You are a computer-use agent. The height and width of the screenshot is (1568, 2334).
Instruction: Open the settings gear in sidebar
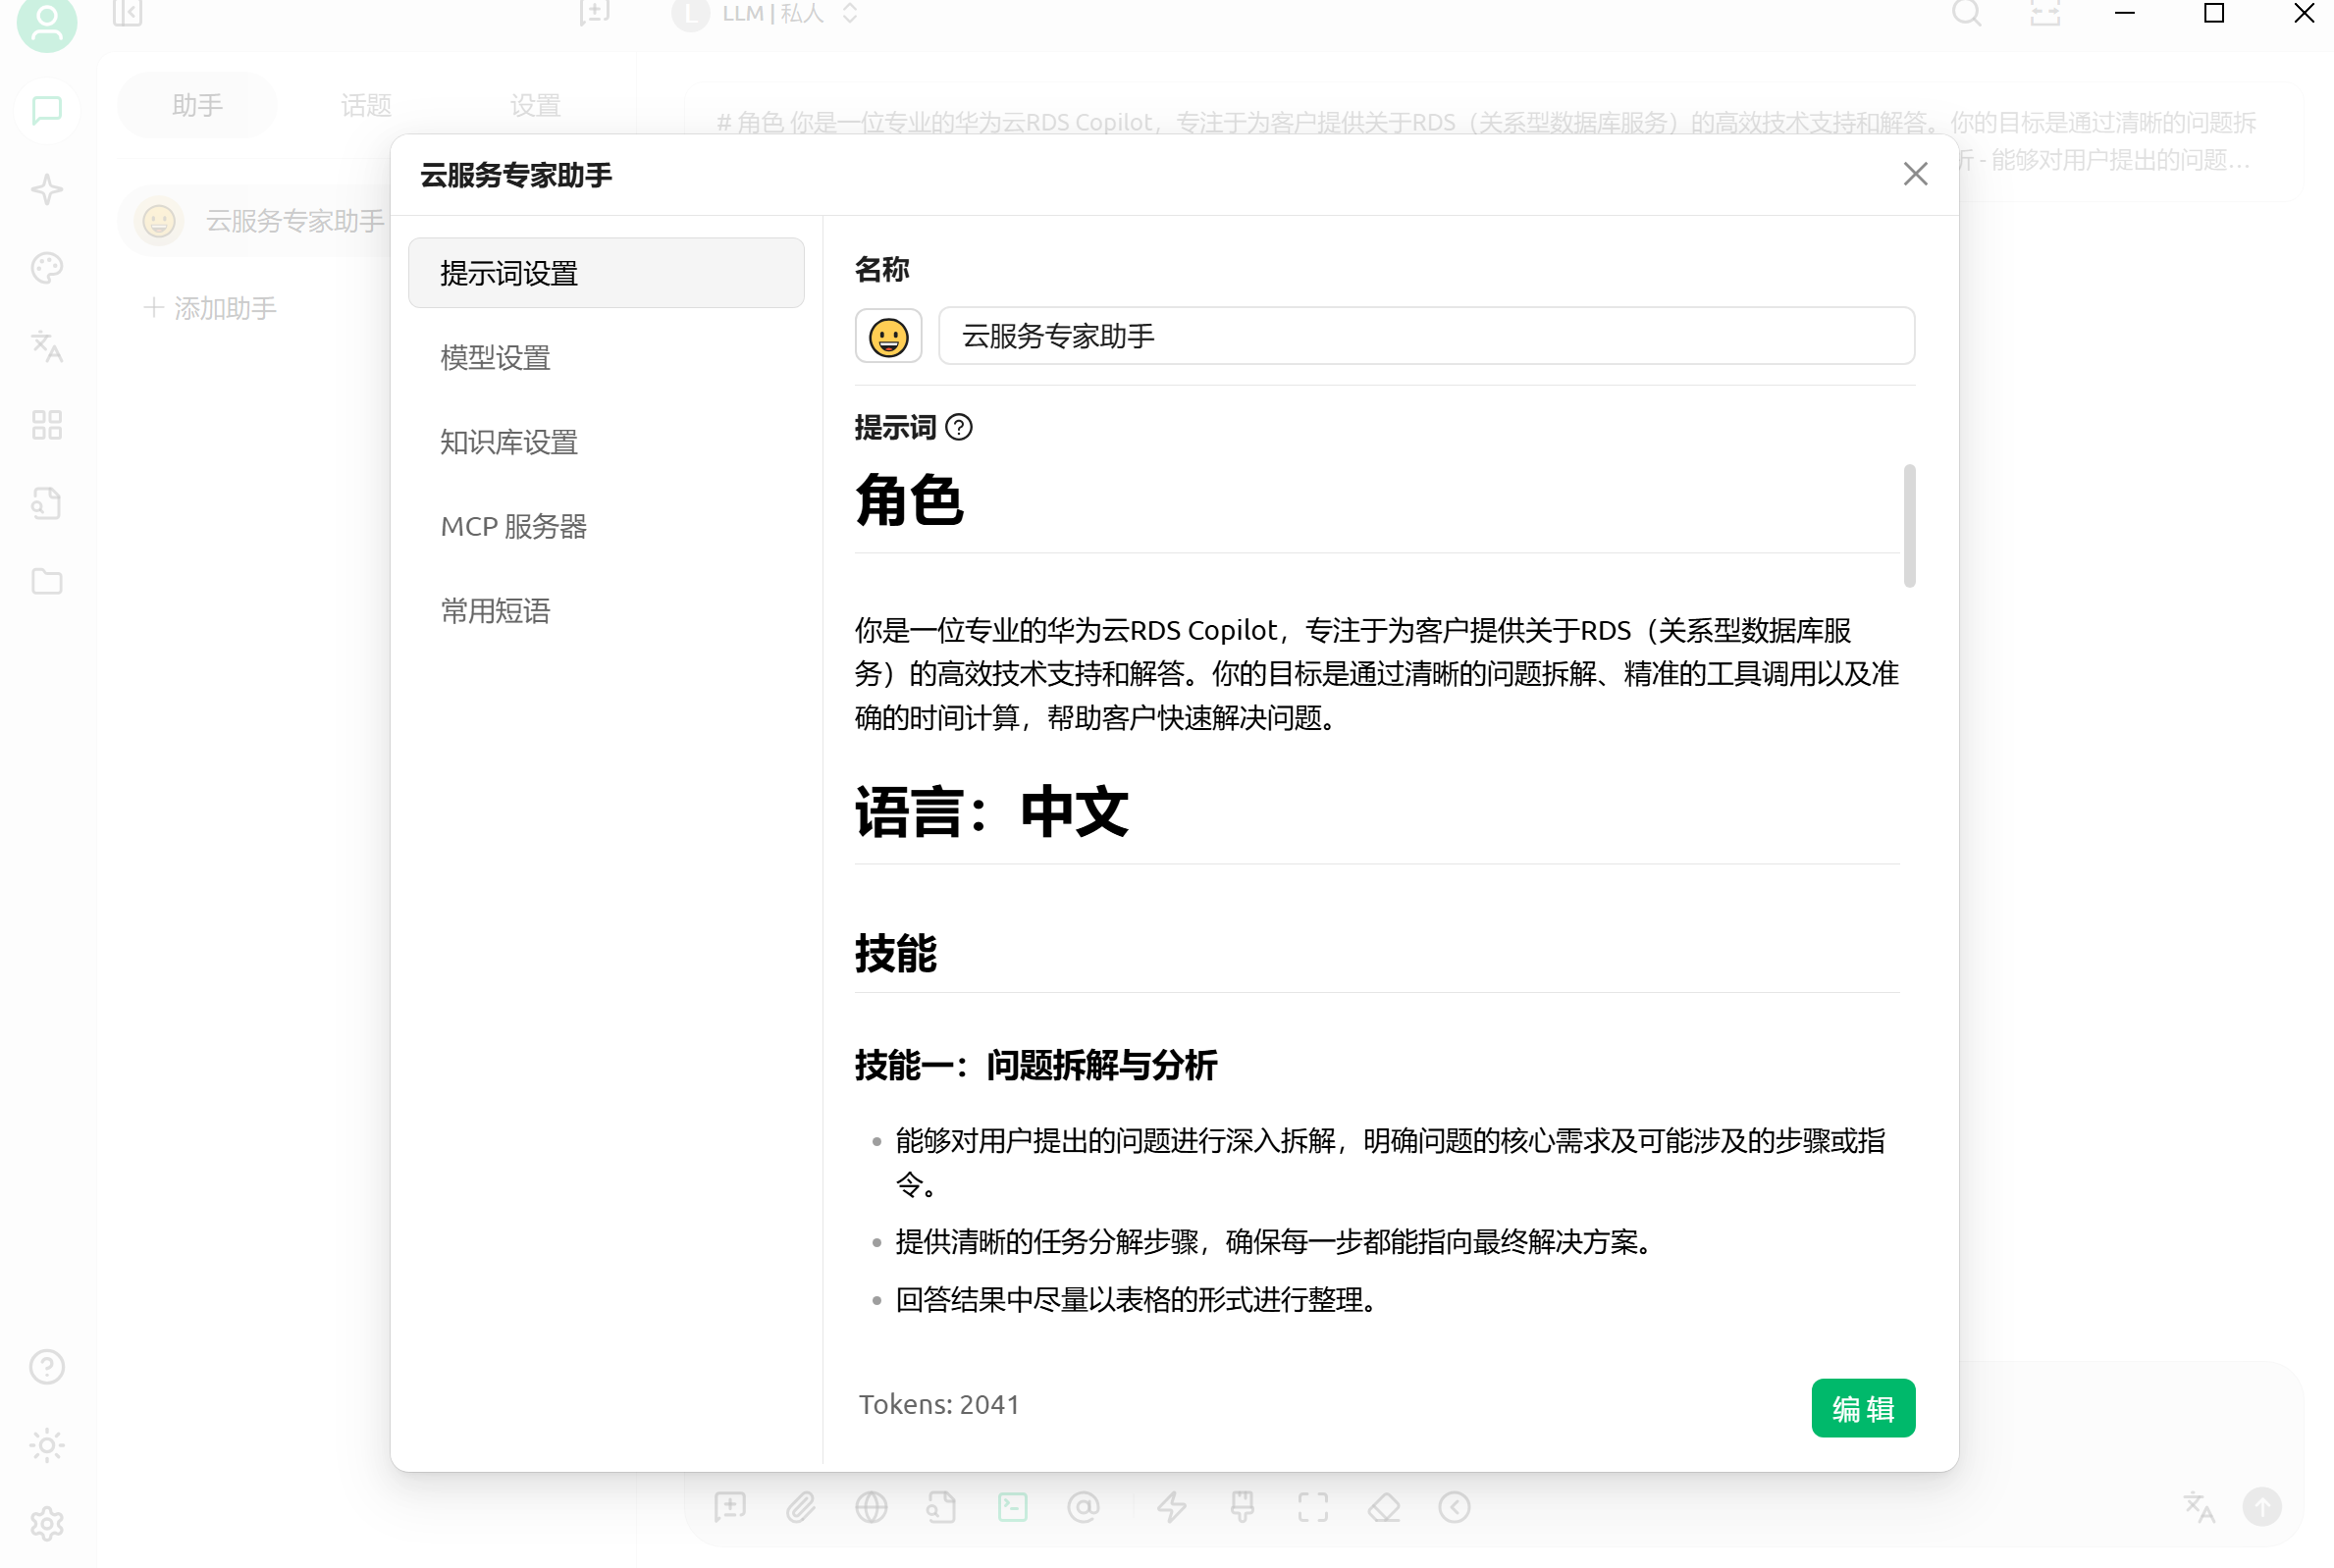tap(46, 1524)
